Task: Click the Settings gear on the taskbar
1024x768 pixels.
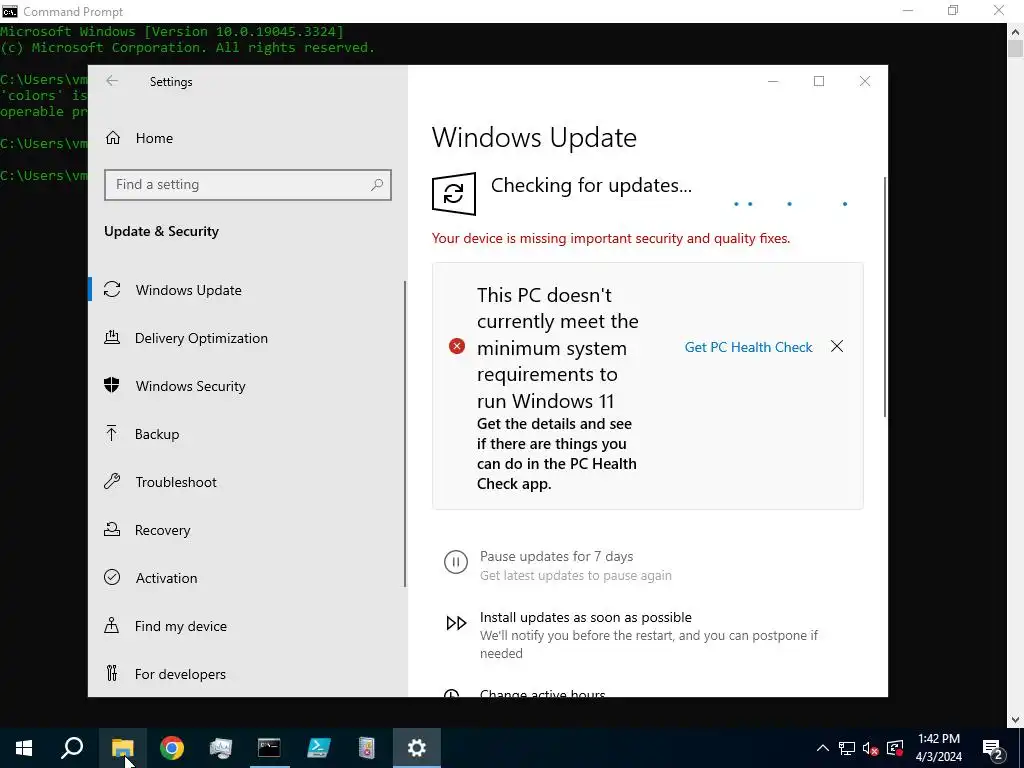Action: point(417,748)
